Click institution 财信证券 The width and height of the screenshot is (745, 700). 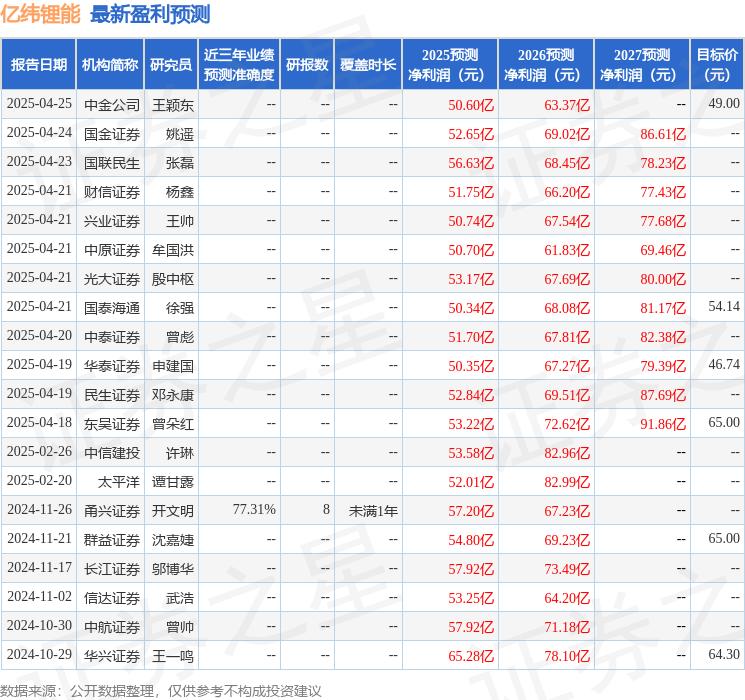[x=112, y=192]
